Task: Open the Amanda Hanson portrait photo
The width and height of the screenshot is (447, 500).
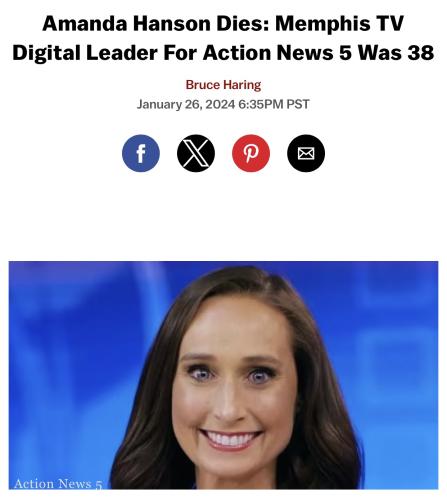Action: pyautogui.click(x=223, y=375)
